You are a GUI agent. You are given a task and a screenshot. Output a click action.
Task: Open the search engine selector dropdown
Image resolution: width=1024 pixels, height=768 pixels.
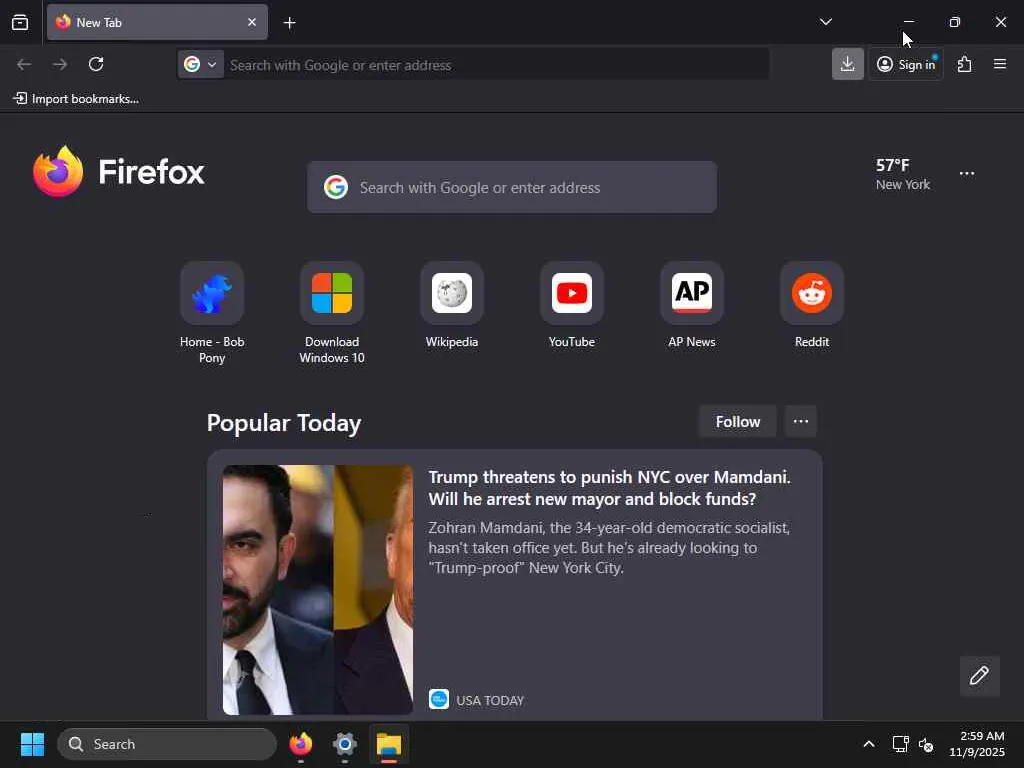(200, 65)
